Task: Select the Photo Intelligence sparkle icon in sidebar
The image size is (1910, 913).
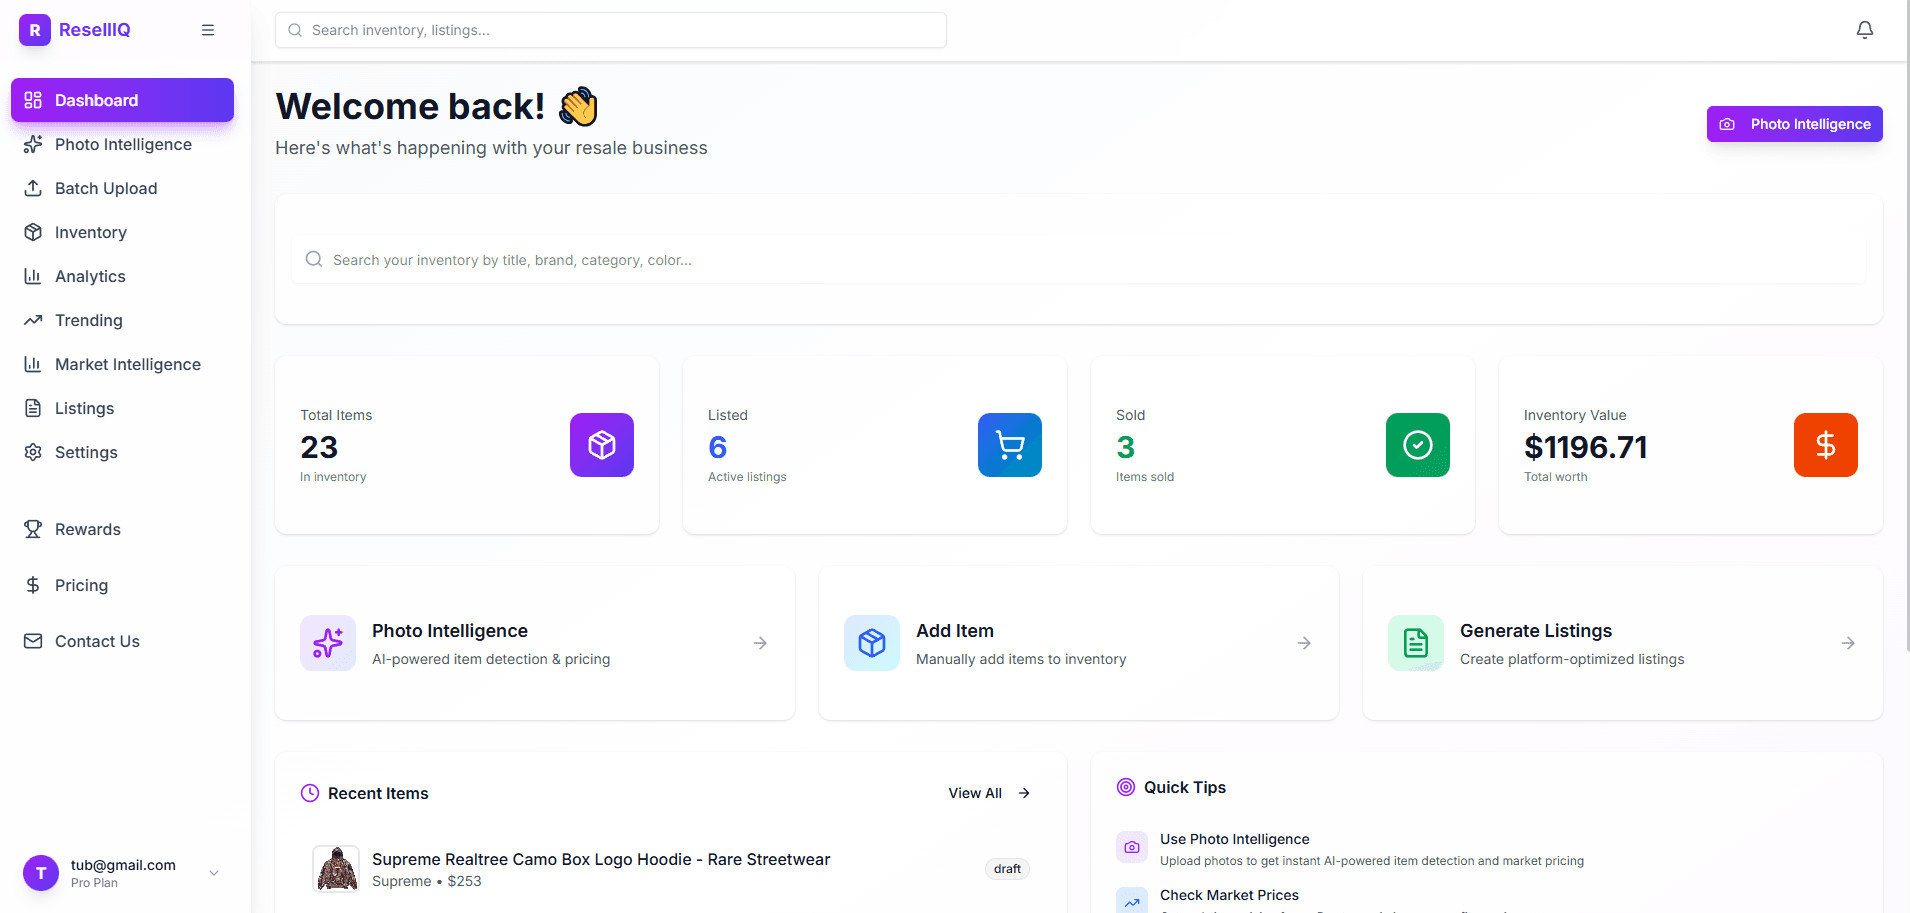Action: click(33, 144)
